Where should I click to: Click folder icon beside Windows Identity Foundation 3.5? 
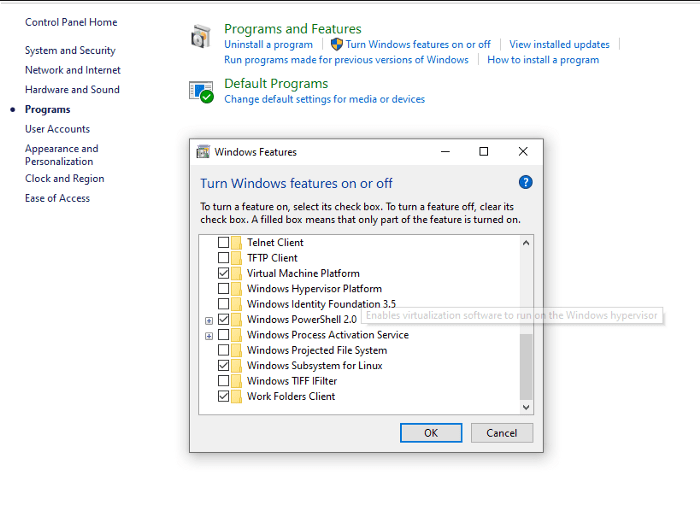(x=237, y=304)
